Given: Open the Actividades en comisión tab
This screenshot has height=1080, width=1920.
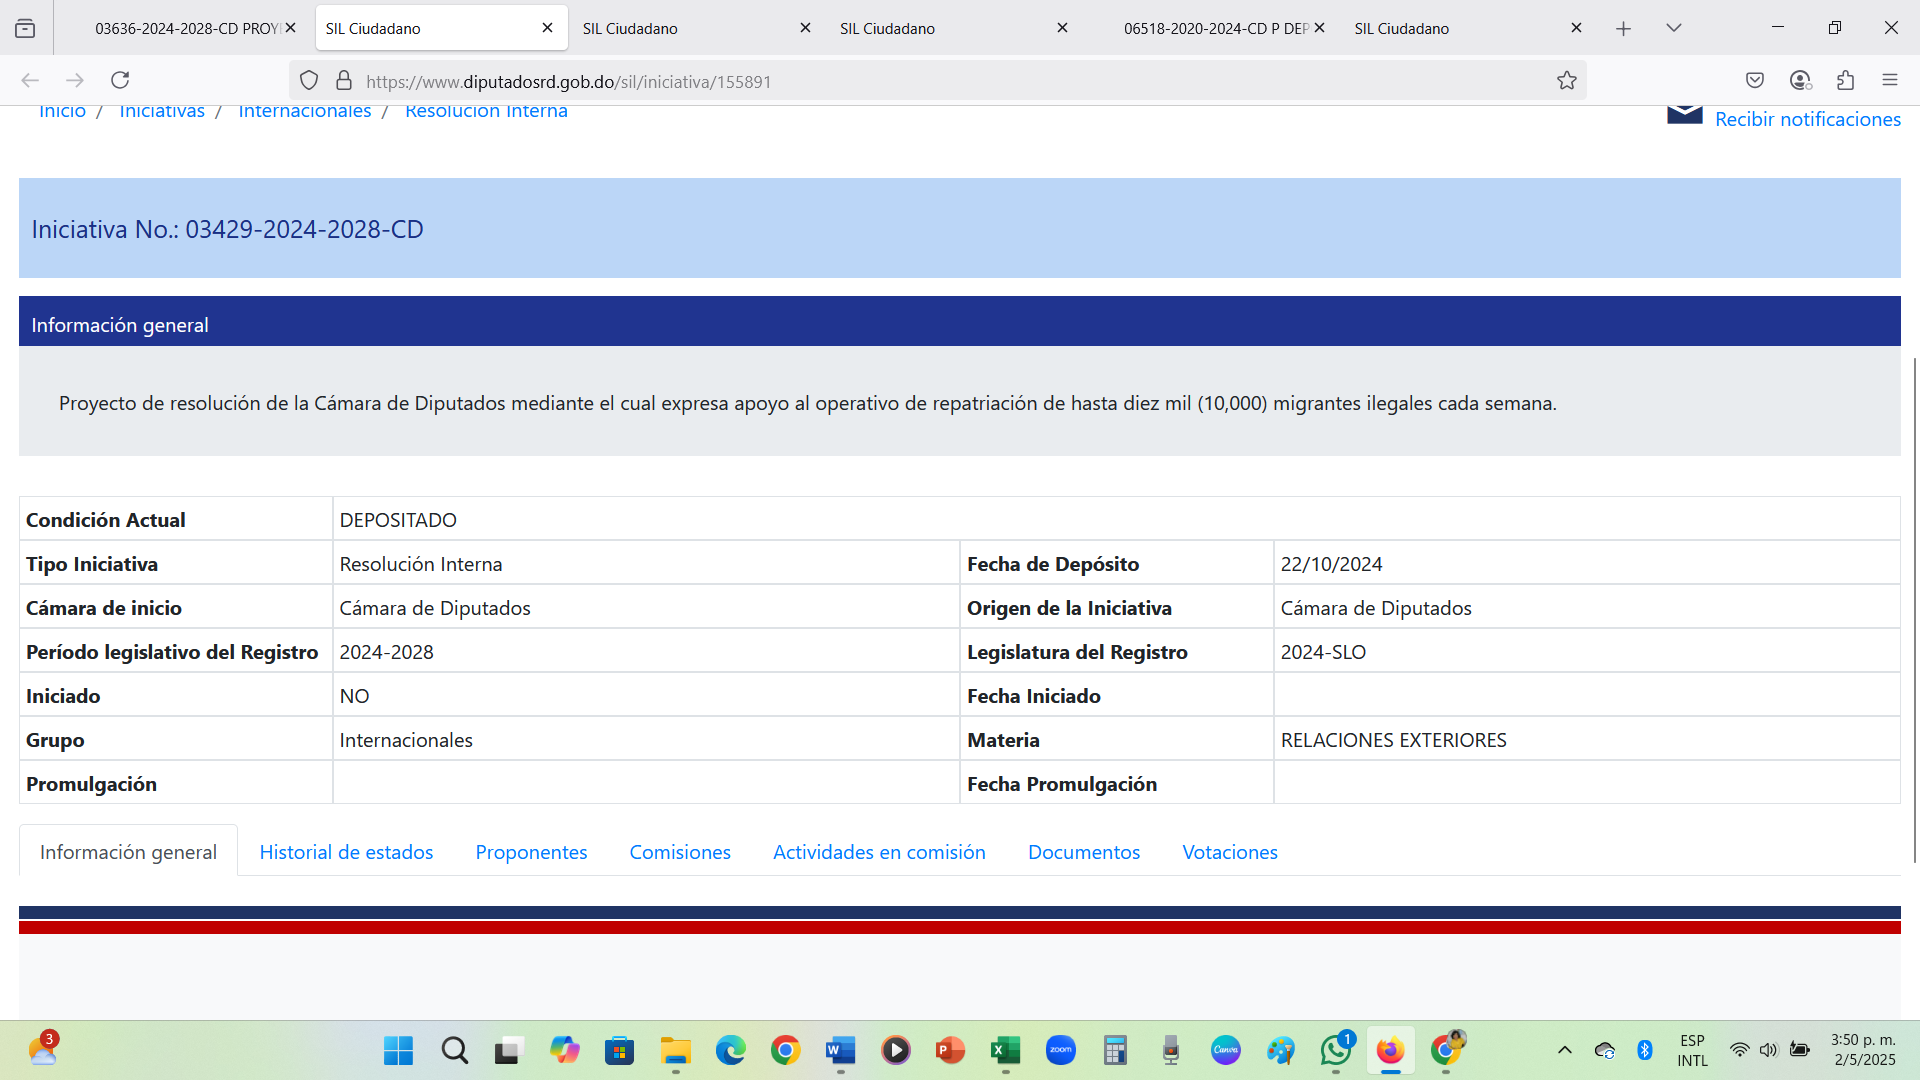Looking at the screenshot, I should 879,852.
